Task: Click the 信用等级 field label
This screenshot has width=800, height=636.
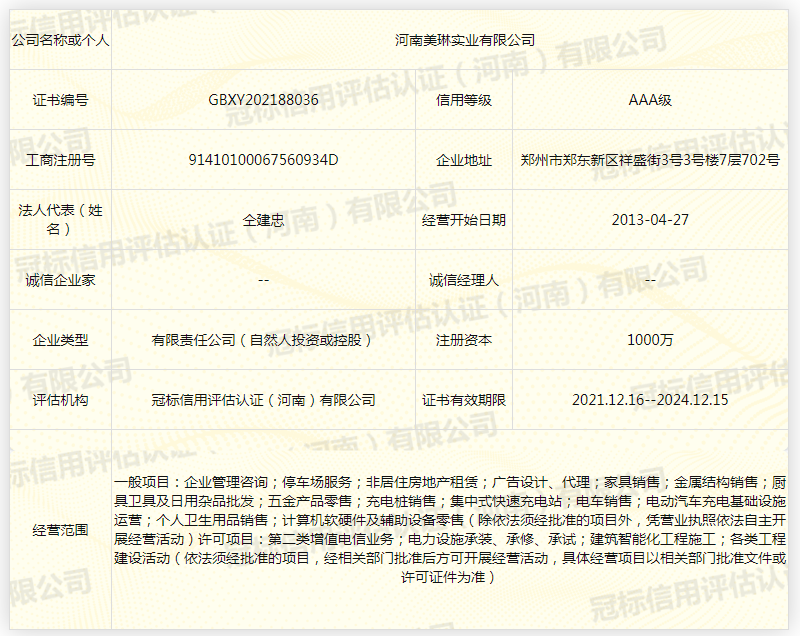Action: point(464,100)
